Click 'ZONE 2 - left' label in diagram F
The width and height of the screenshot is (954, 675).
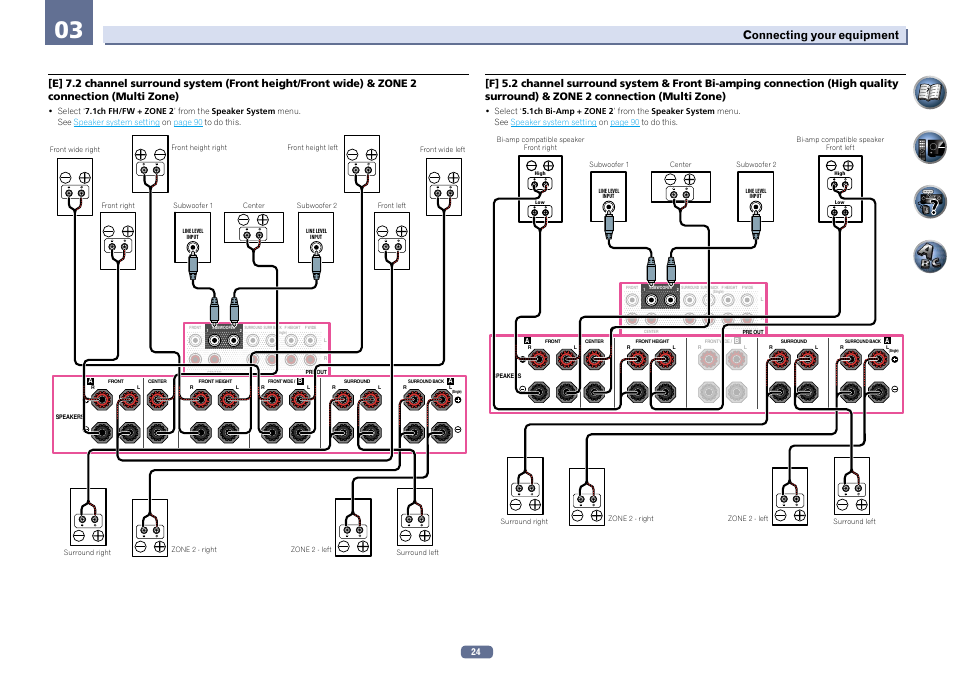tap(748, 519)
